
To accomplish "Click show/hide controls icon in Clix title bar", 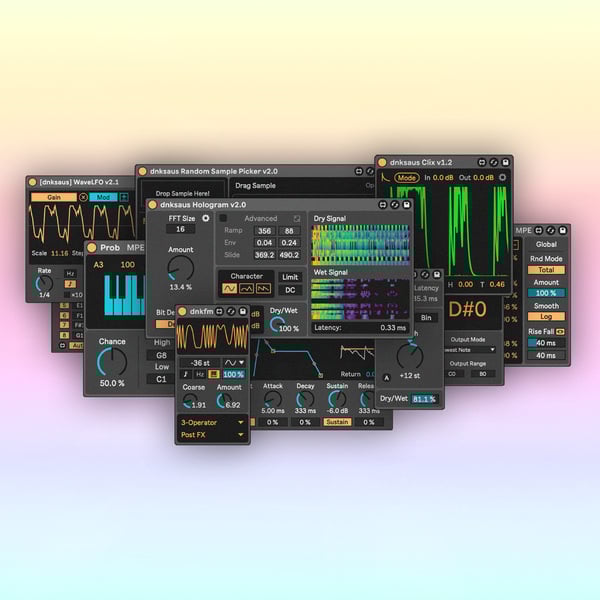I will coord(482,162).
